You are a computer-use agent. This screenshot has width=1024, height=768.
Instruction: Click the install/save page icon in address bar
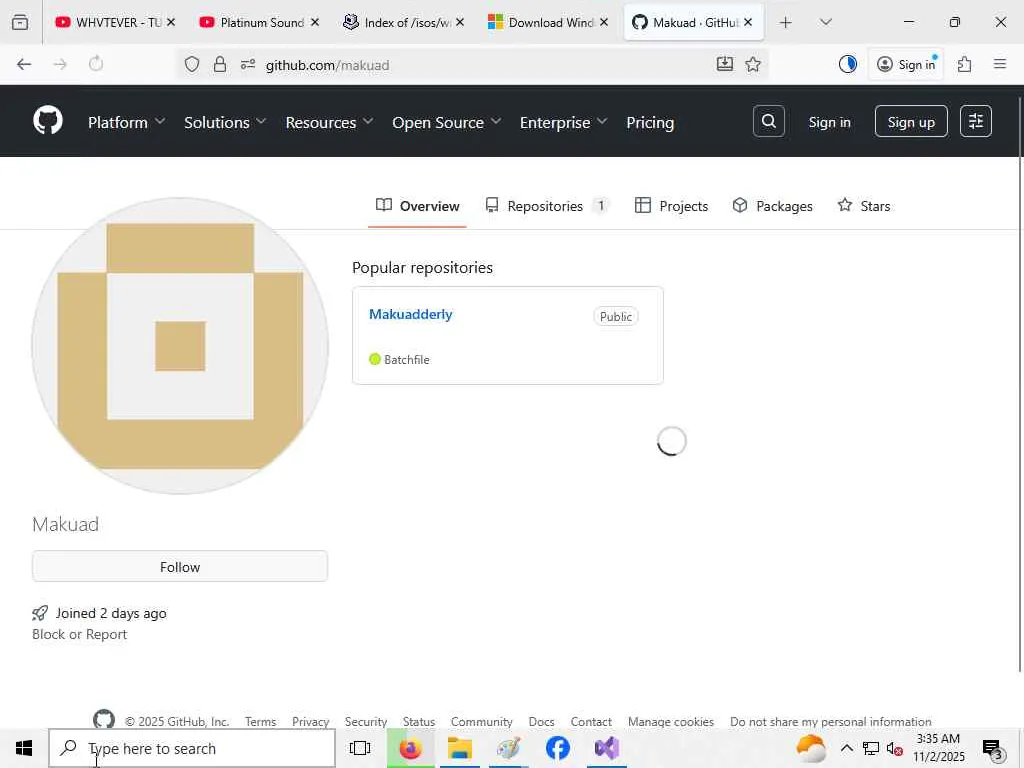point(725,64)
